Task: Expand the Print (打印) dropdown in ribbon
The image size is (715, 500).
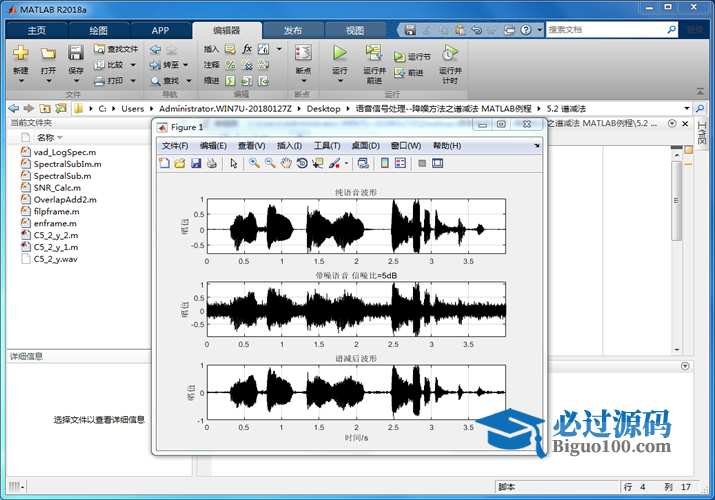Action: click(x=131, y=80)
